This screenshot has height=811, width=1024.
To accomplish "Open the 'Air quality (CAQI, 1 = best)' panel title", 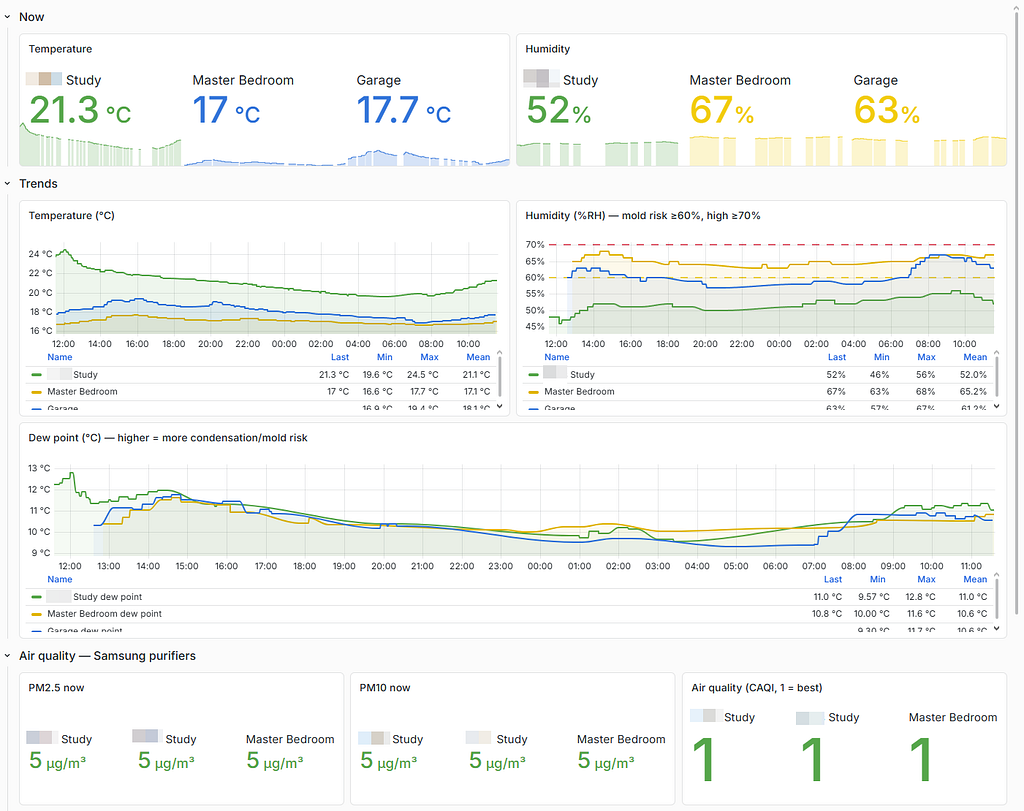I will click(757, 688).
